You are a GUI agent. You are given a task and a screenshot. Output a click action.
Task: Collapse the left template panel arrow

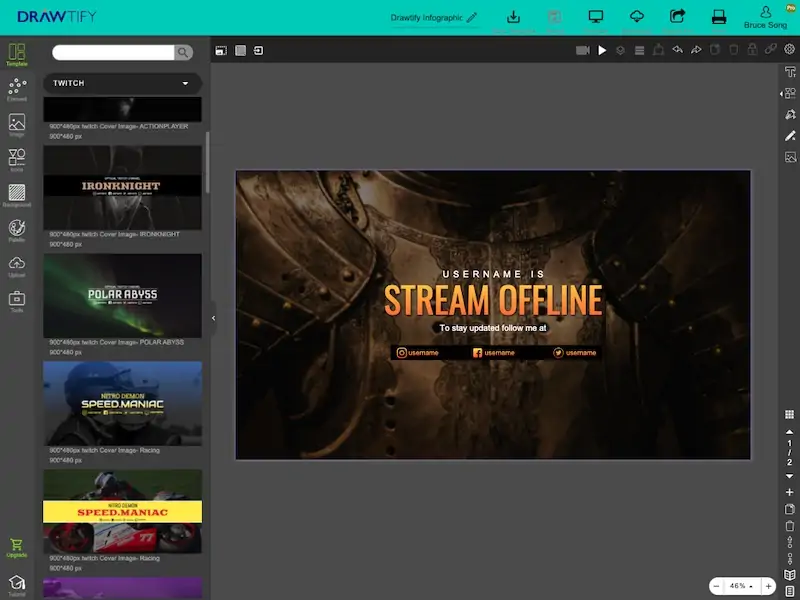213,318
